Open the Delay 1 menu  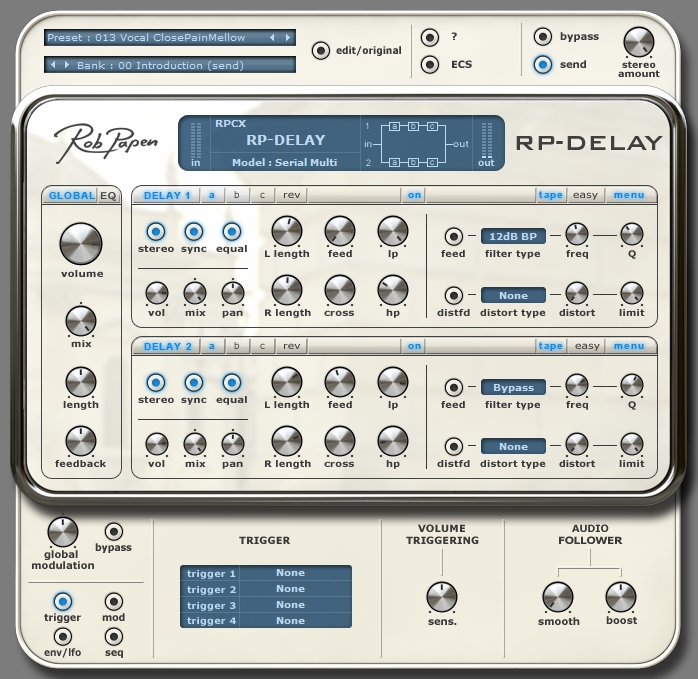coord(629,195)
